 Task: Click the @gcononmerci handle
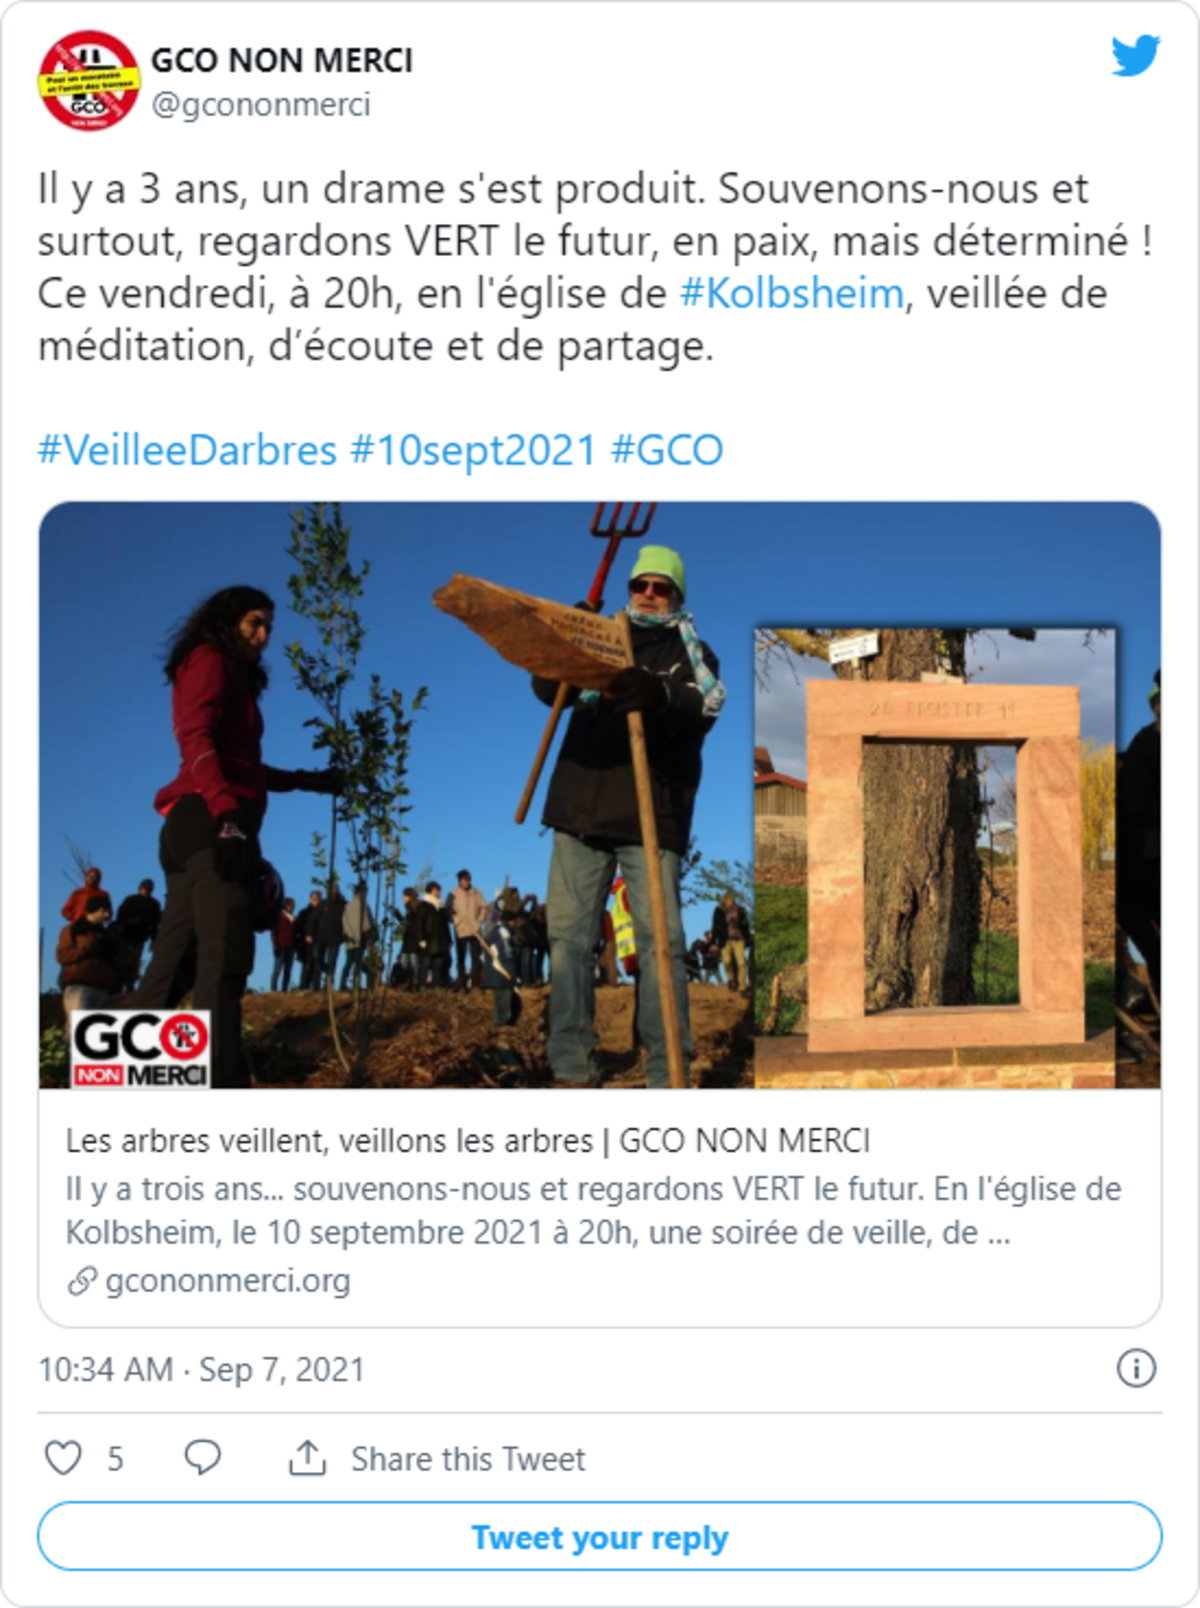coord(261,105)
